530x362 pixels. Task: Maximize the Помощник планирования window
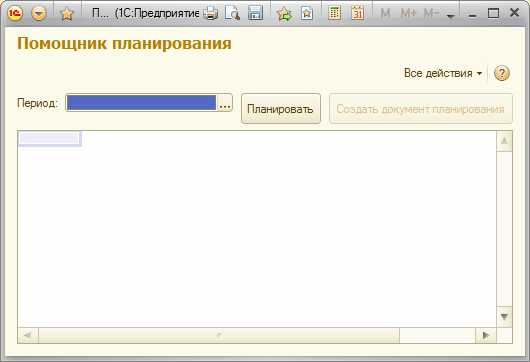coord(493,14)
